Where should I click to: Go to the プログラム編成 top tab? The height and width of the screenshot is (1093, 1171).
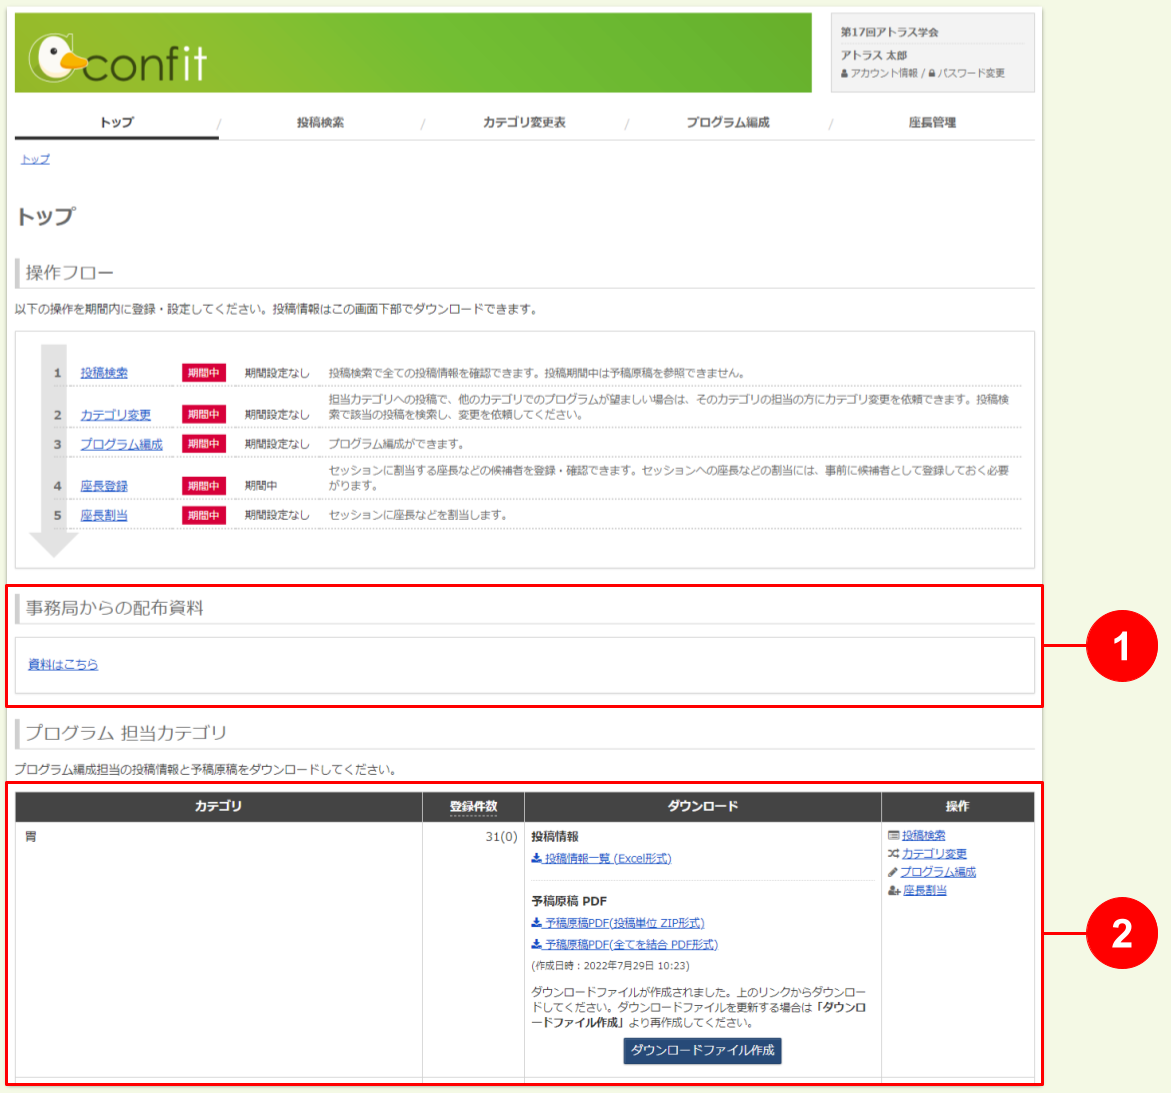click(728, 122)
